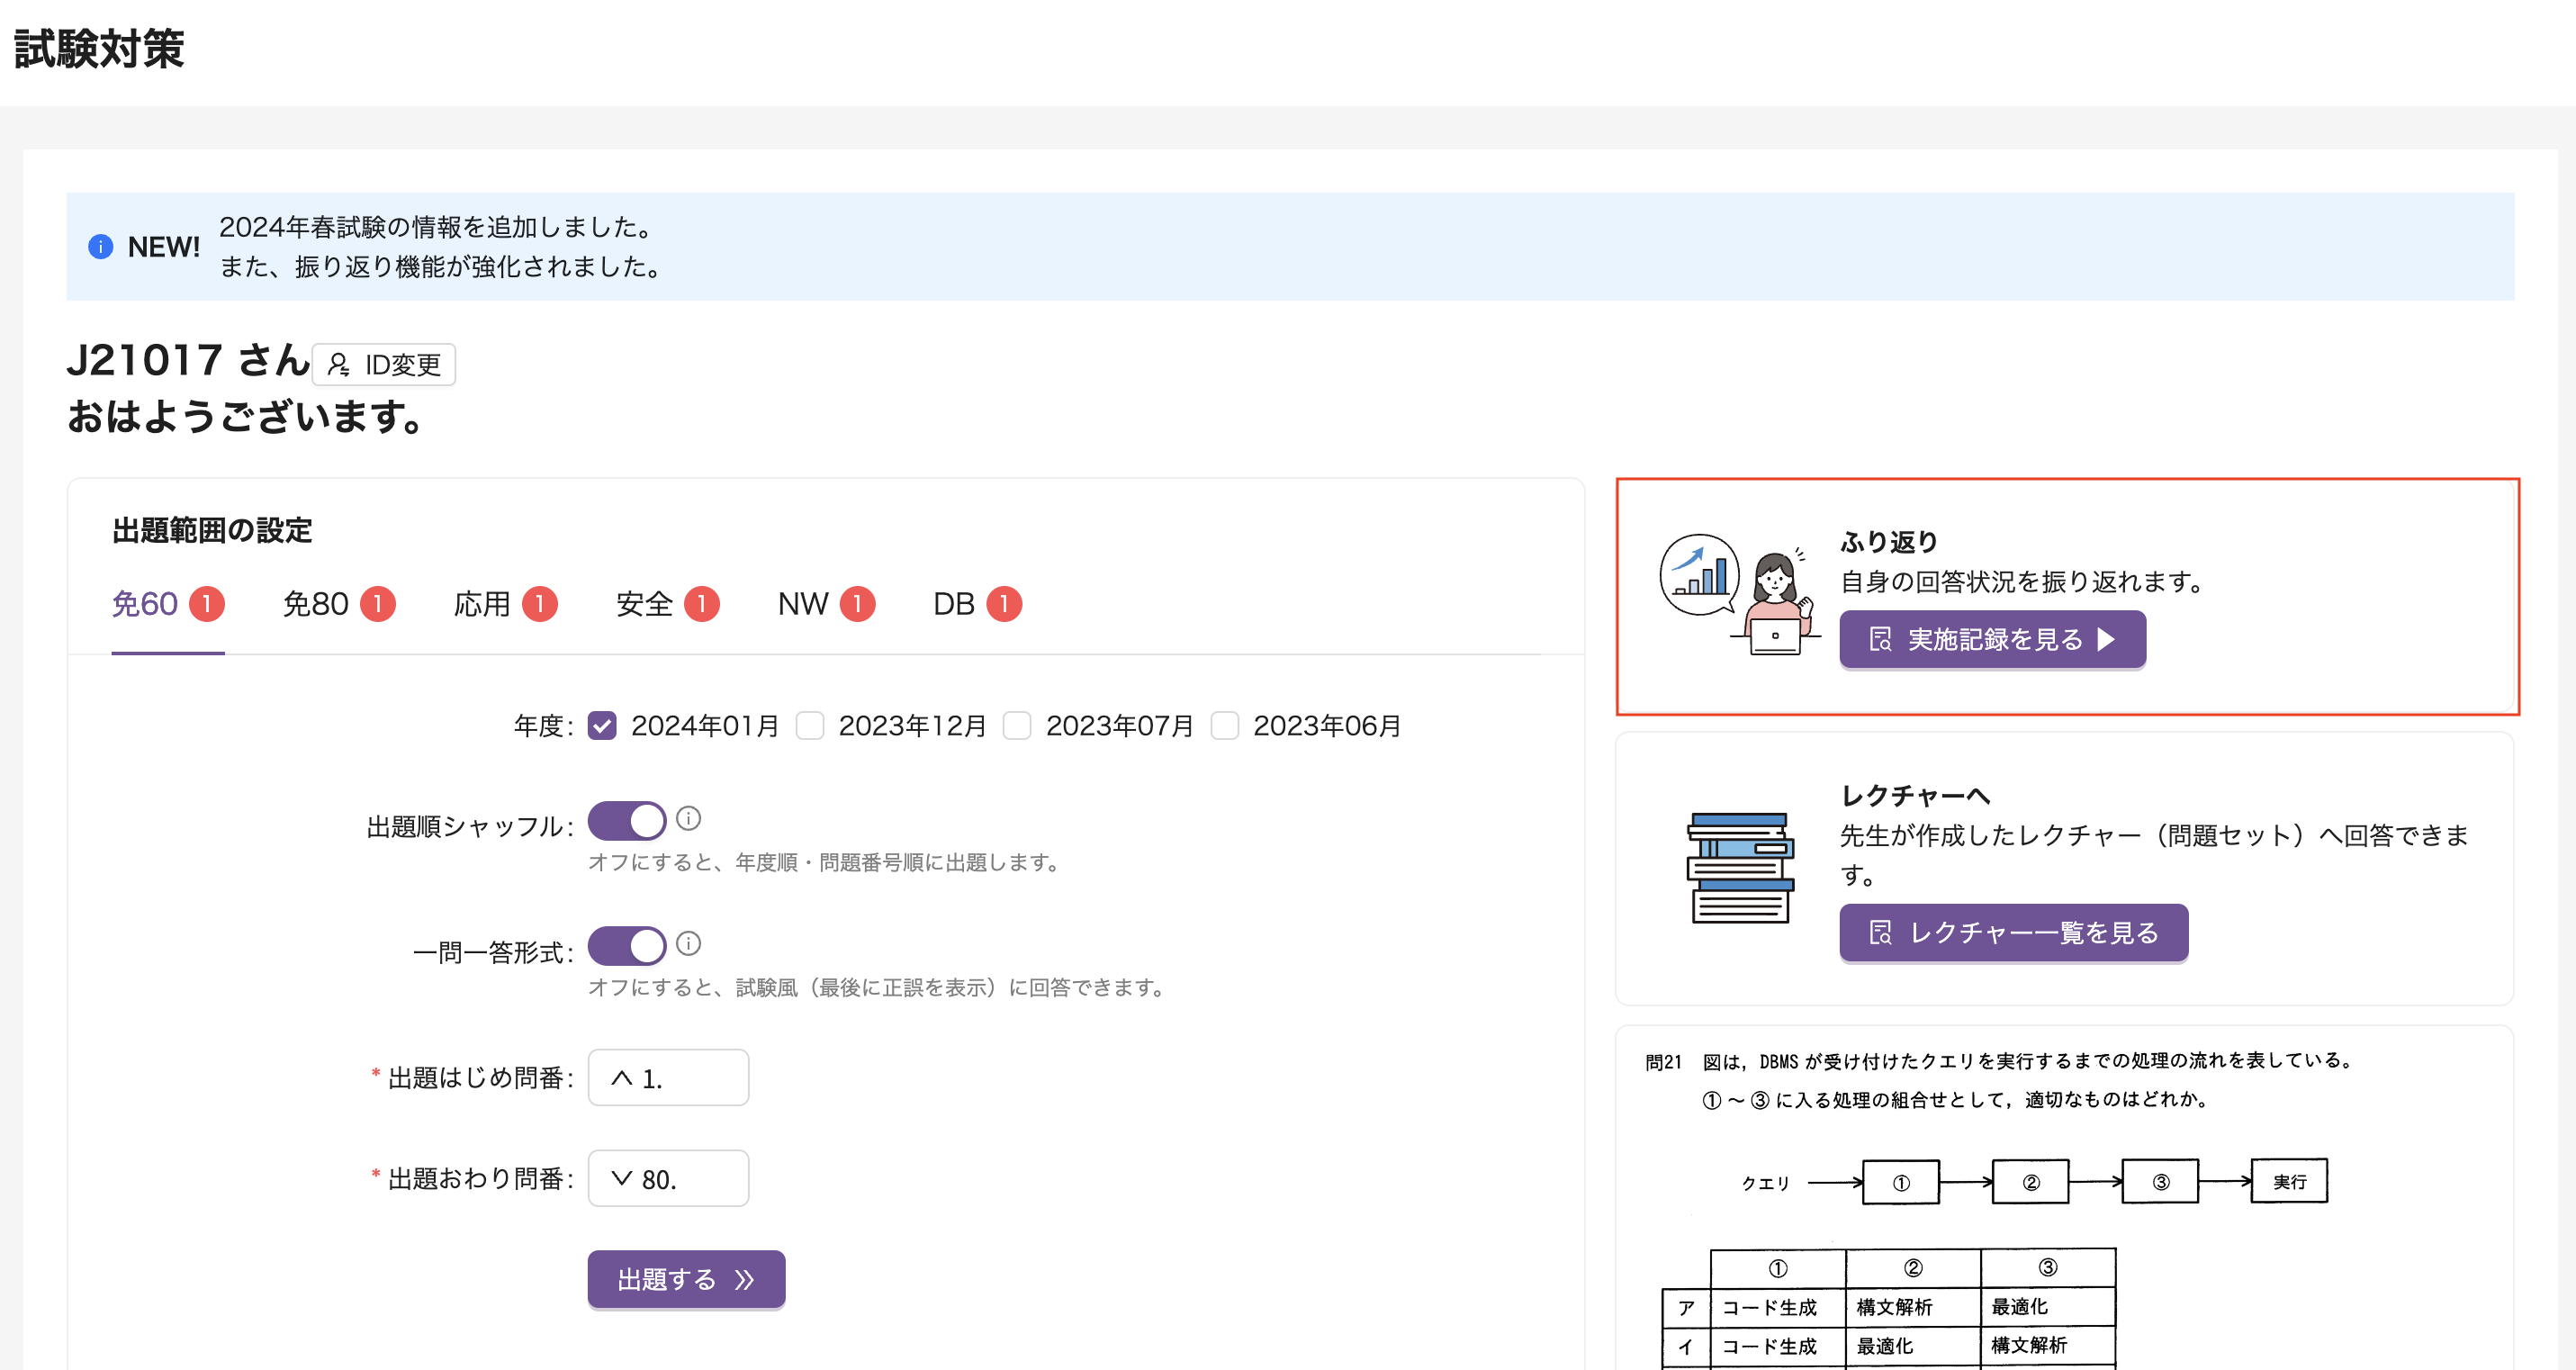Open the 出題はじめ問番 number selector

pos(667,1077)
